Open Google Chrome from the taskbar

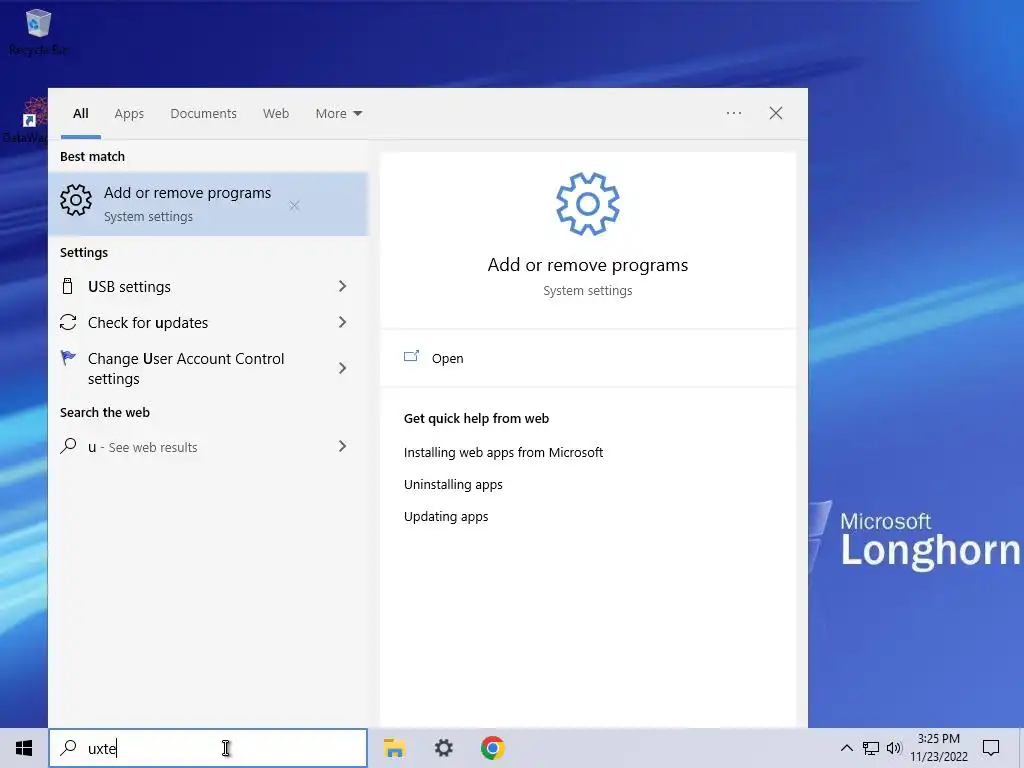coord(492,748)
